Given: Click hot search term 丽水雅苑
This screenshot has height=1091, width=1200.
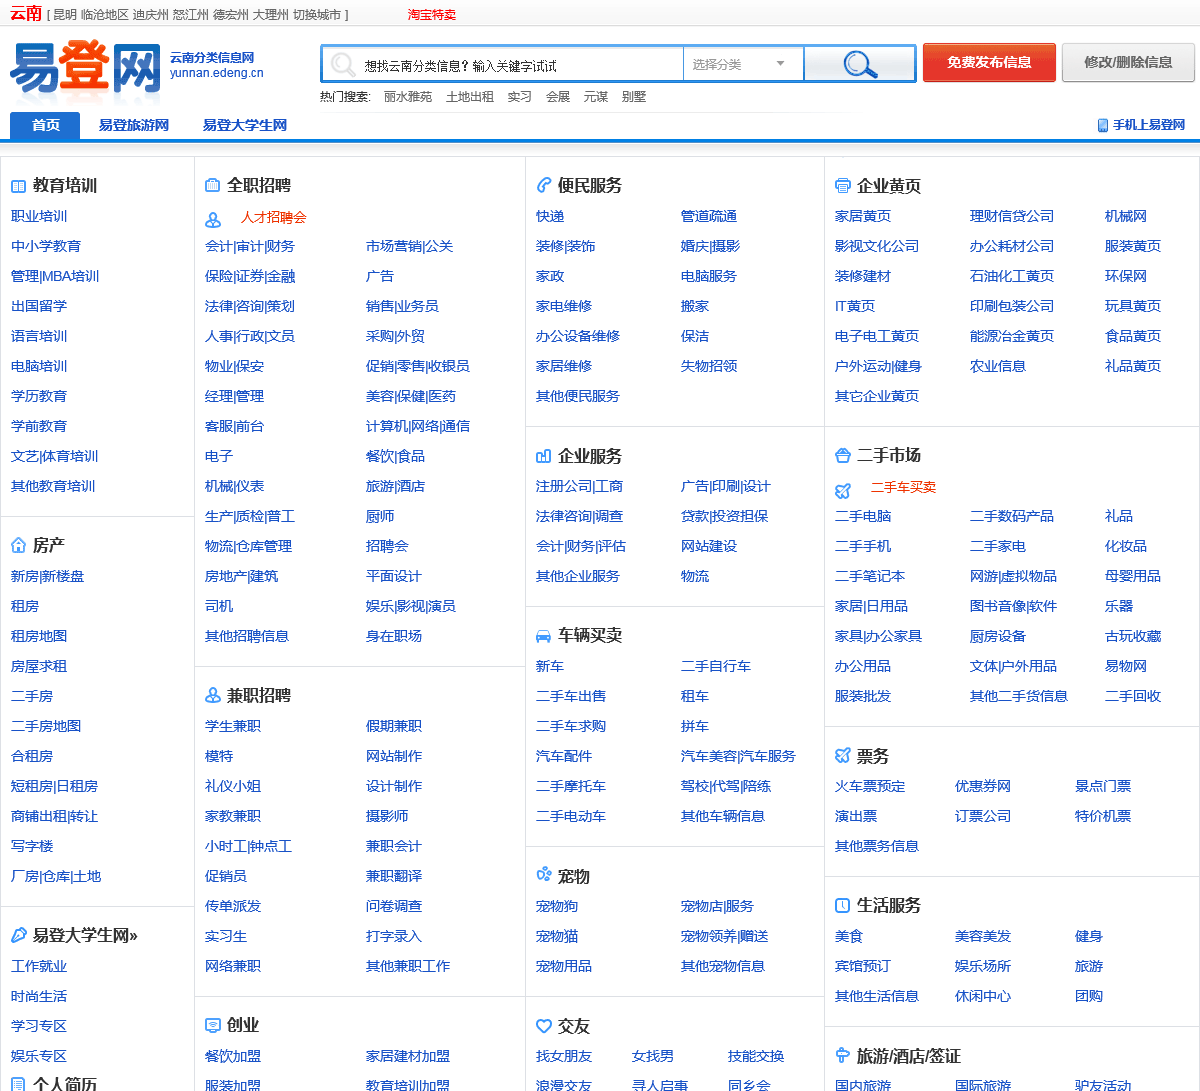Looking at the screenshot, I should click(x=408, y=97).
